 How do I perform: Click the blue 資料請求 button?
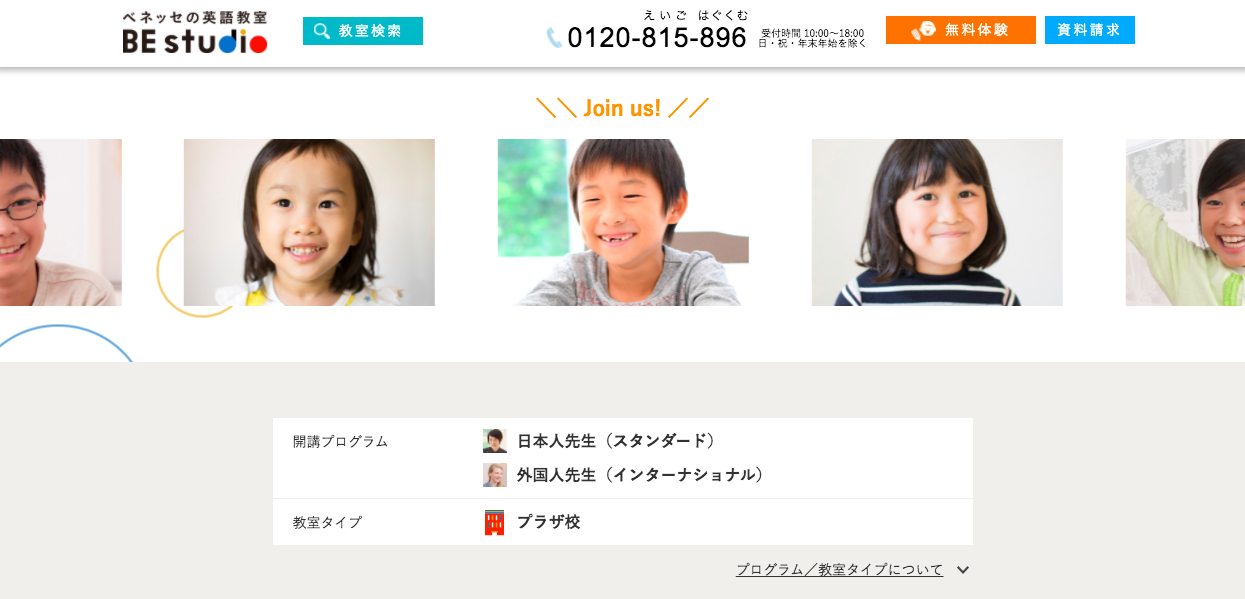point(1090,30)
